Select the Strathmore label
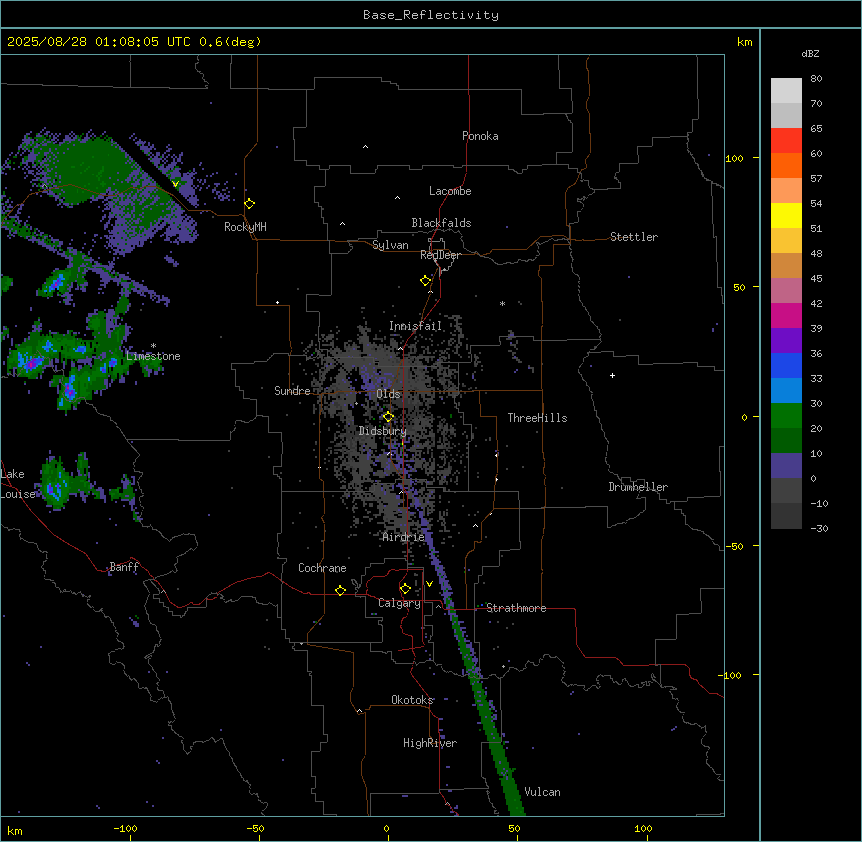The height and width of the screenshot is (842, 862). (x=516, y=608)
